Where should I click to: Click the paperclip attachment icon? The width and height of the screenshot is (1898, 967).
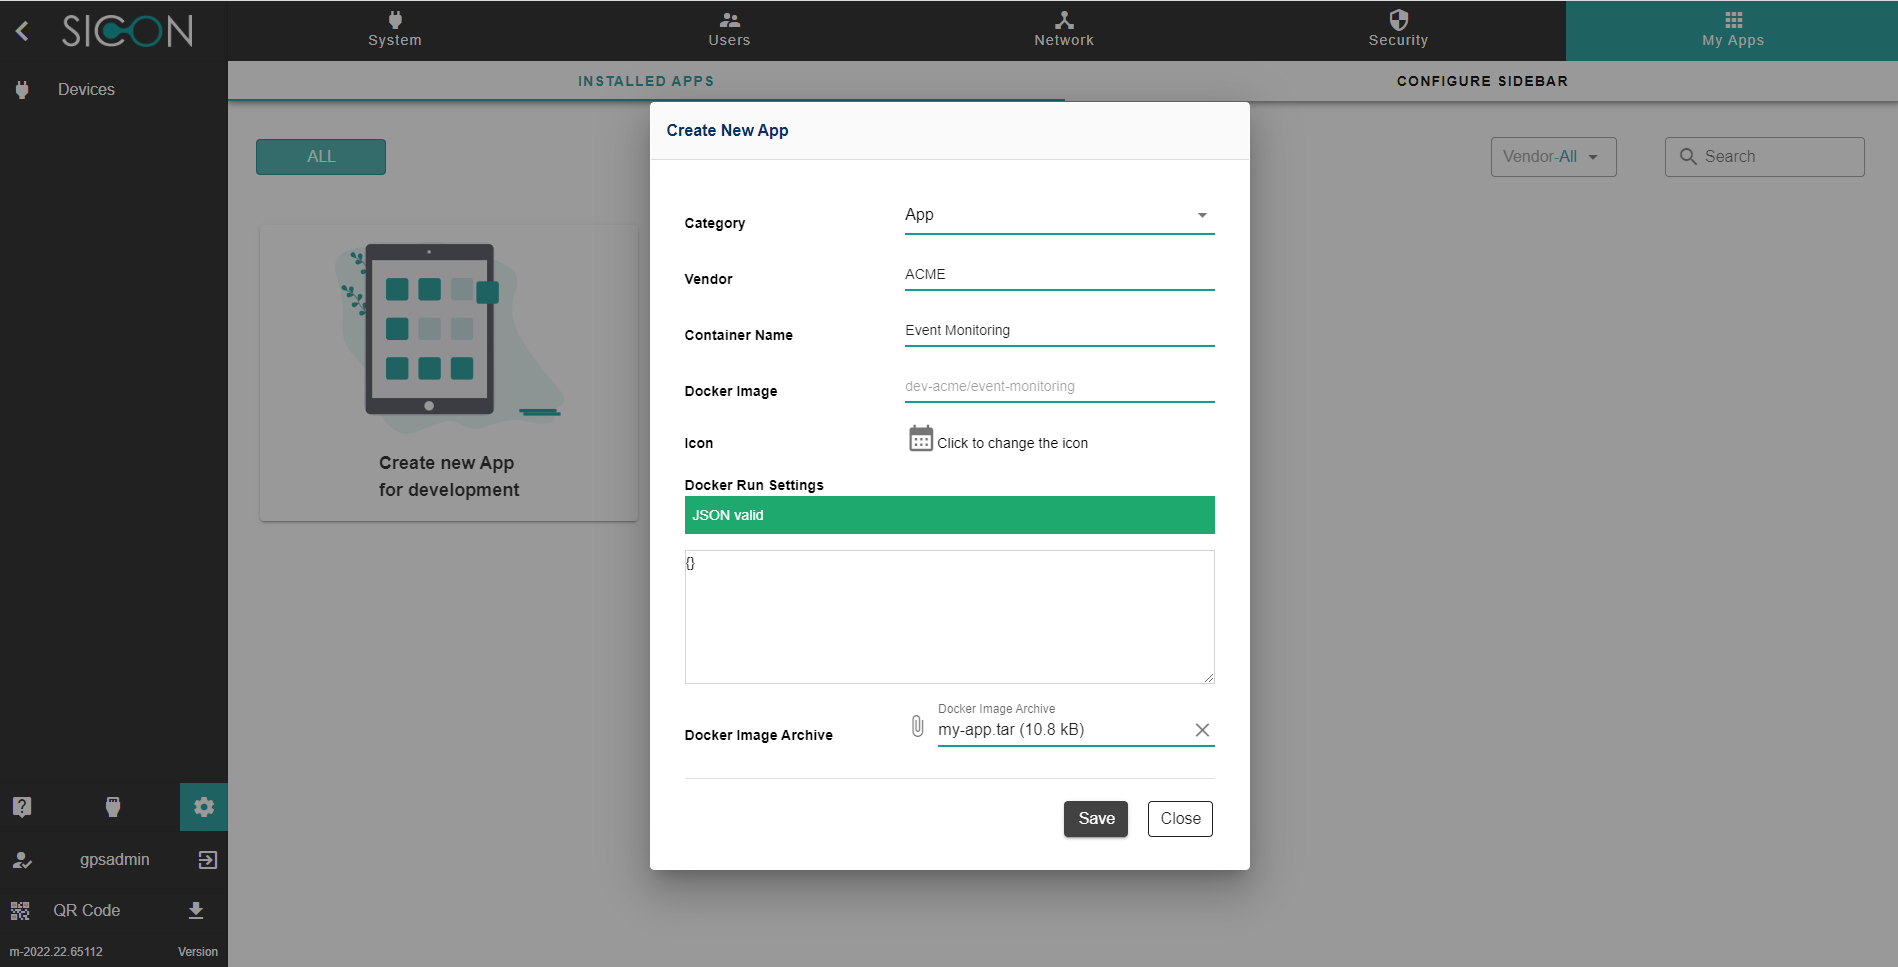pyautogui.click(x=917, y=727)
